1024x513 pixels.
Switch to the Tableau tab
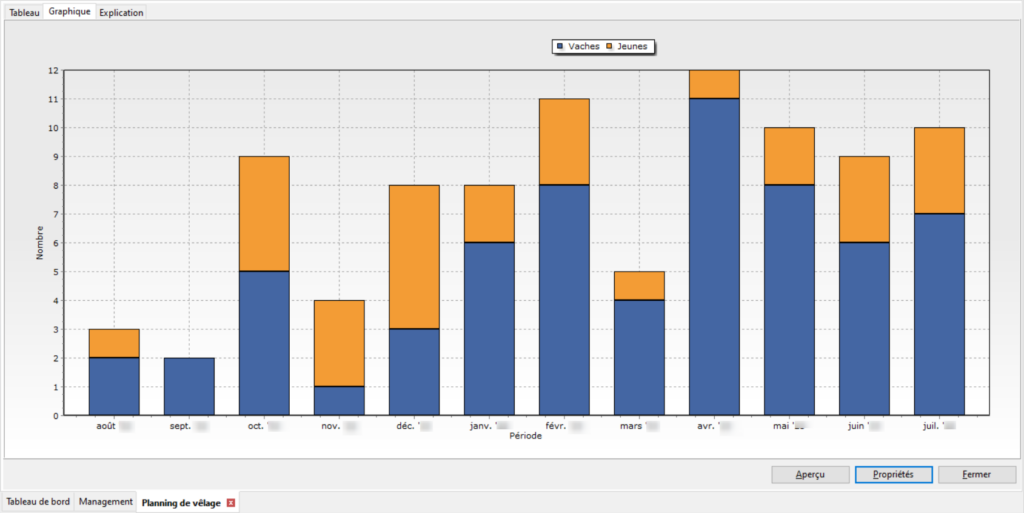[x=24, y=12]
